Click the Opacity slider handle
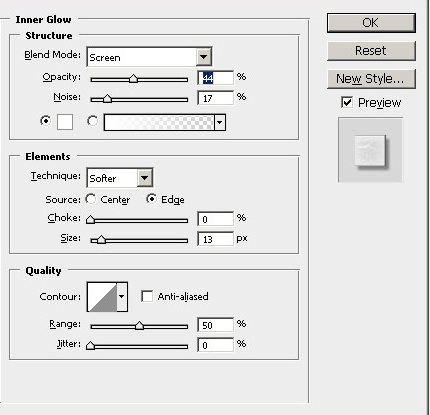Image resolution: width=430 pixels, height=415 pixels. pyautogui.click(x=133, y=79)
